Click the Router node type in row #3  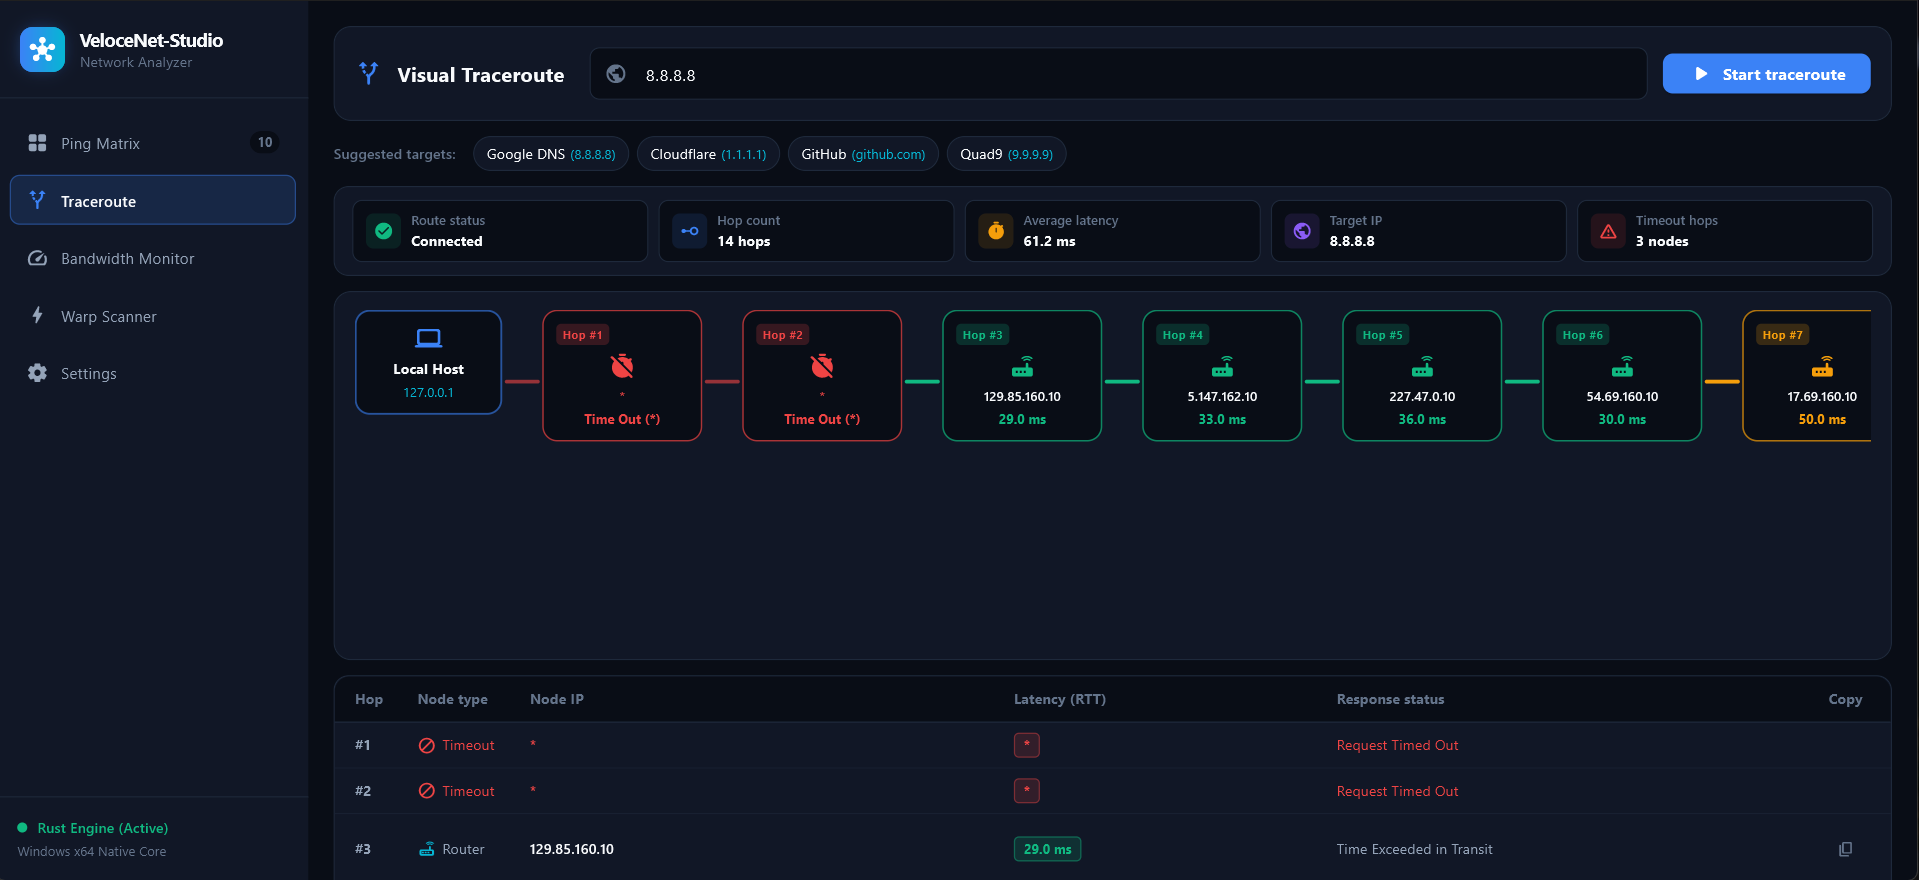click(x=451, y=849)
